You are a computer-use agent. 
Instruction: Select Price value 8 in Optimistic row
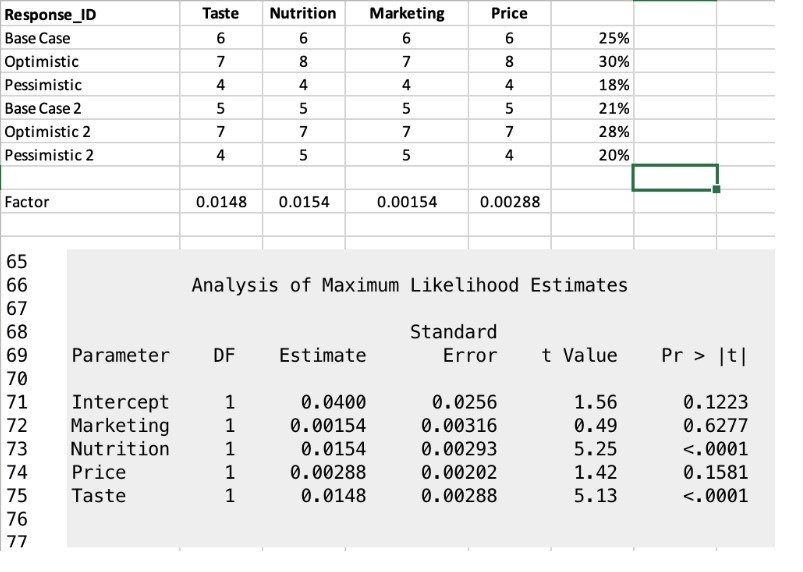click(x=509, y=62)
